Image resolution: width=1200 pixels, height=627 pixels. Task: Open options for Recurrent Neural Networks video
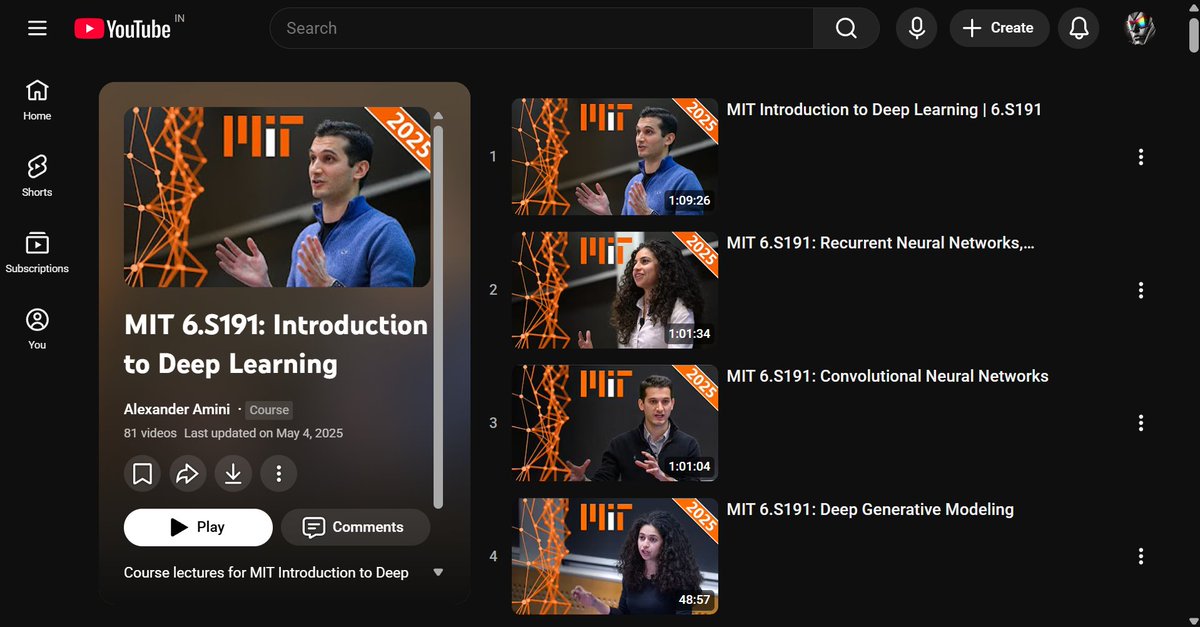(1141, 290)
